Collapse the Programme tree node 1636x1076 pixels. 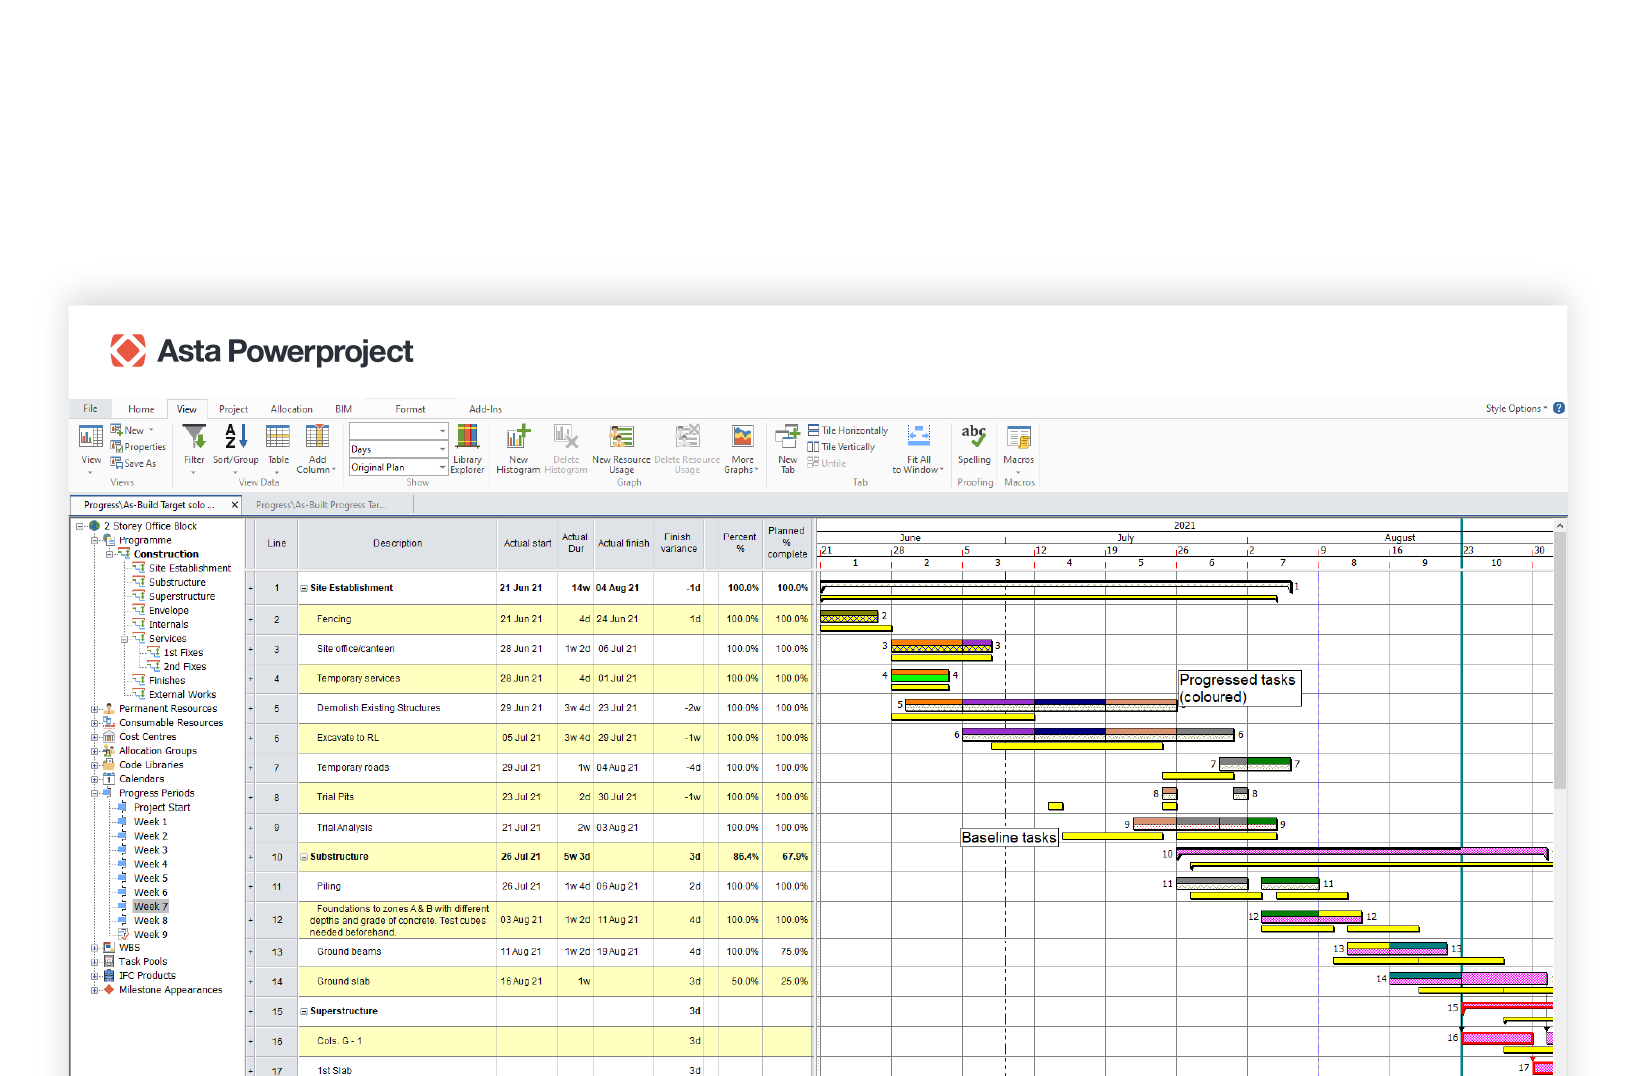(x=95, y=540)
